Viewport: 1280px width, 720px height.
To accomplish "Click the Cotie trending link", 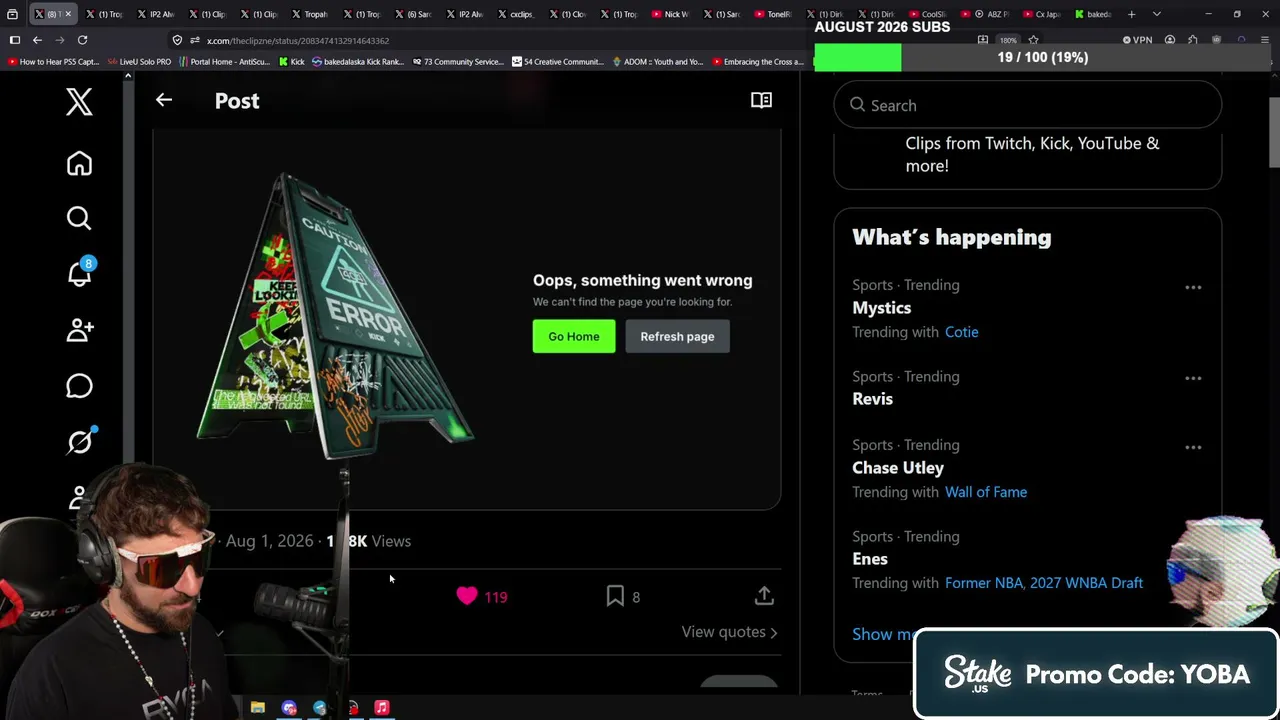I will [962, 332].
